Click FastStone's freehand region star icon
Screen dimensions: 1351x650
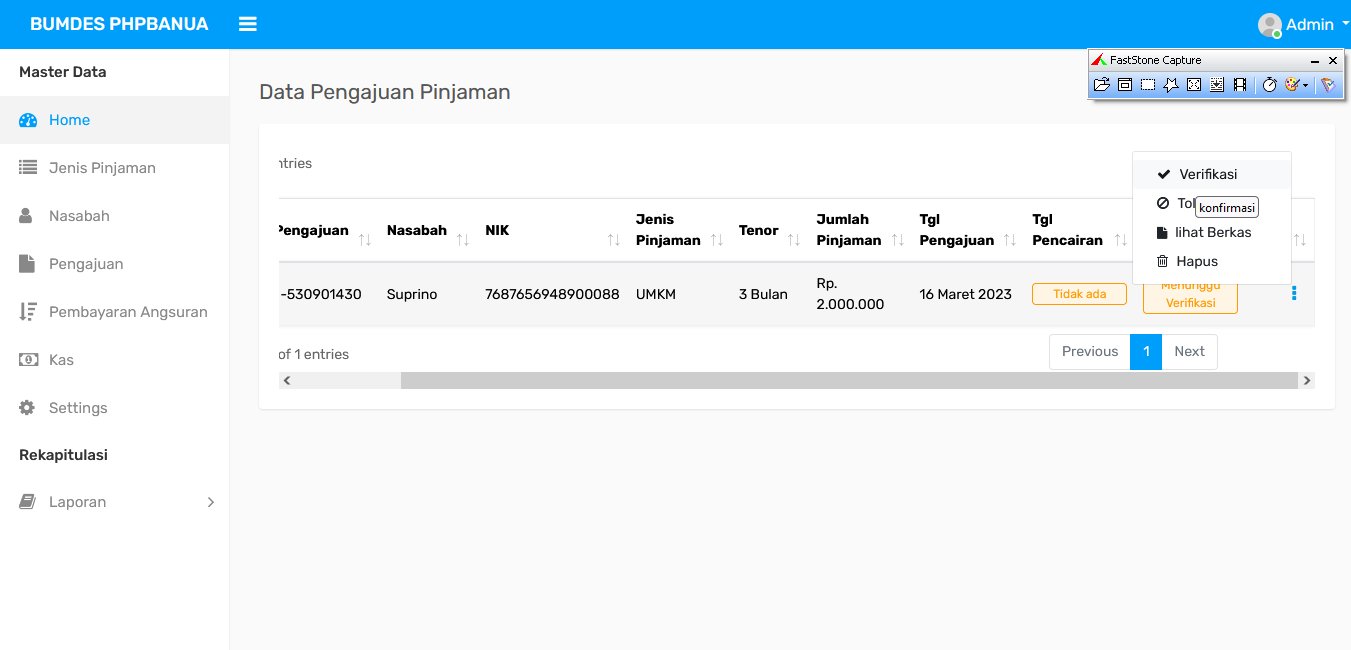pos(1171,85)
